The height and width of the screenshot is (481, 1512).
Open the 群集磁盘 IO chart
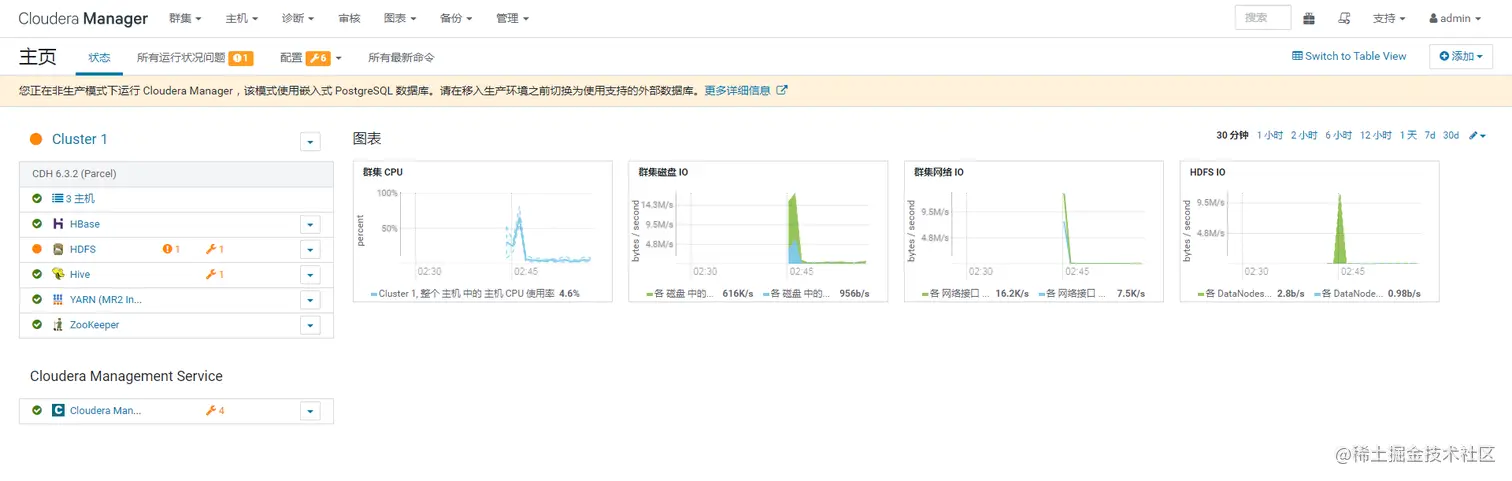758,231
